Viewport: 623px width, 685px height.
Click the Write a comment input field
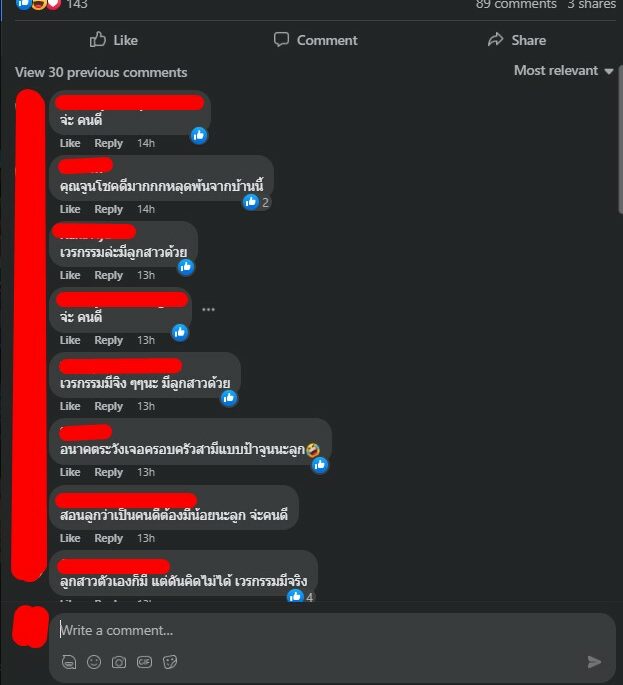point(332,630)
